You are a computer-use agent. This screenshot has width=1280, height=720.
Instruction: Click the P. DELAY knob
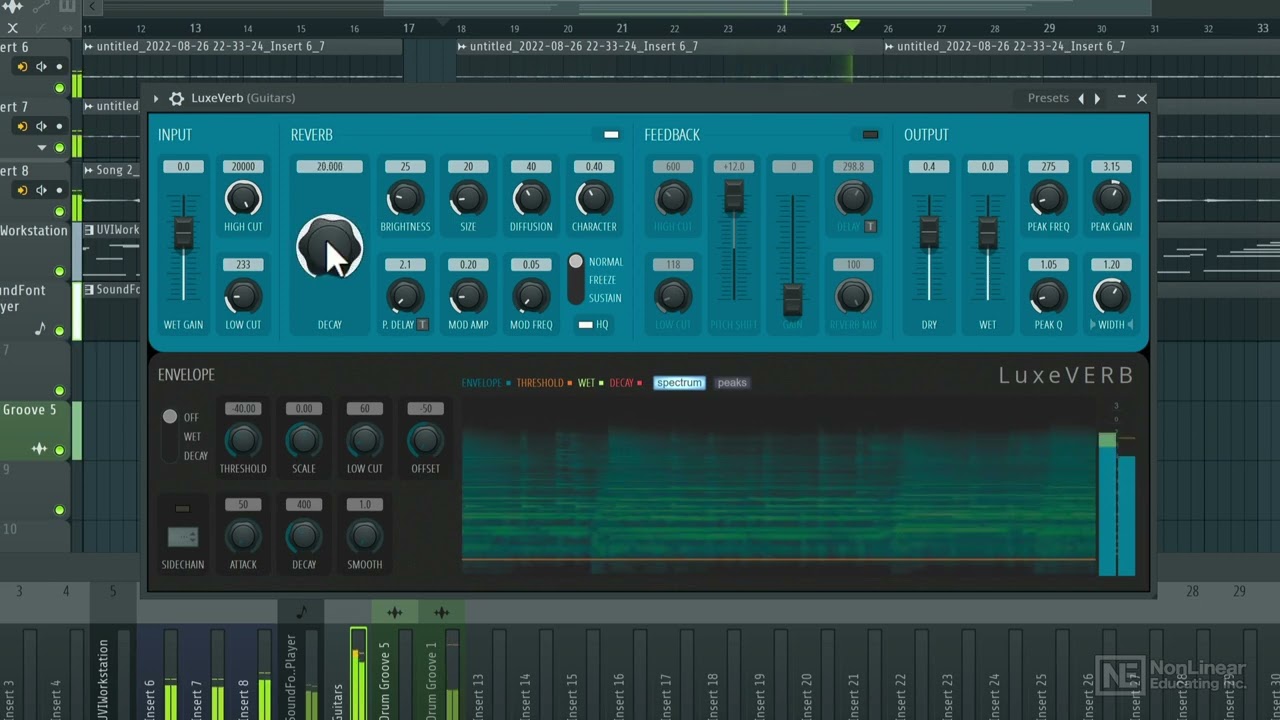click(x=405, y=296)
